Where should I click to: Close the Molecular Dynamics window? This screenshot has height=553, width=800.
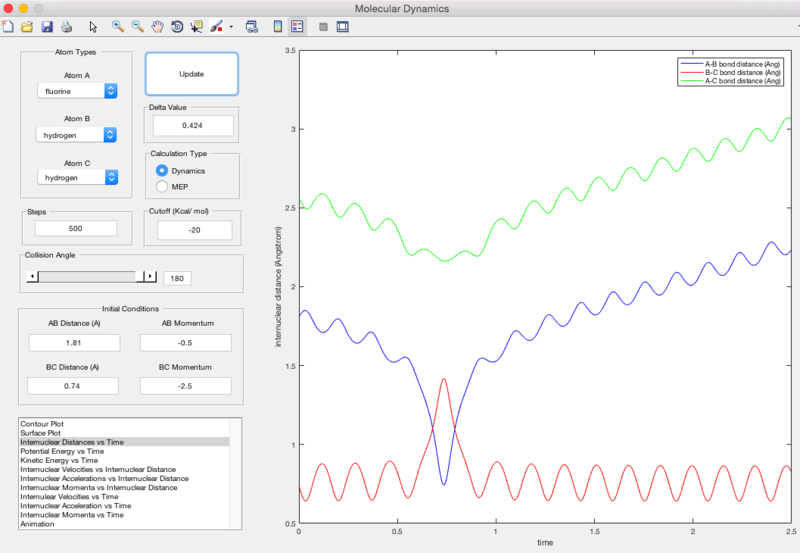(x=8, y=8)
